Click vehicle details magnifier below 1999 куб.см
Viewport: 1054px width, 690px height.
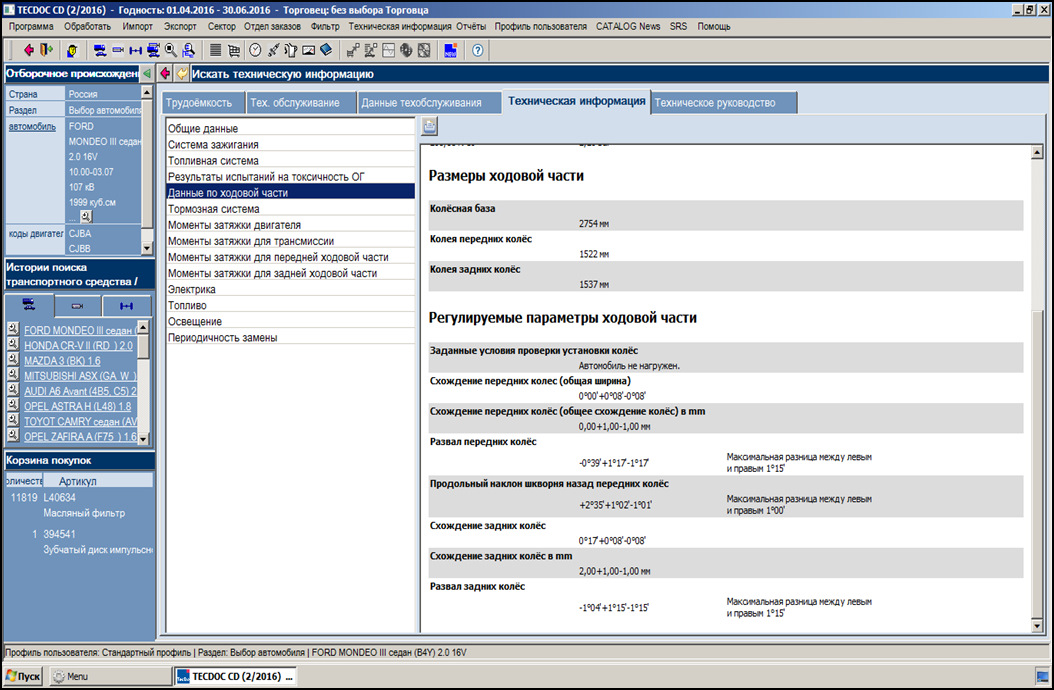[86, 217]
